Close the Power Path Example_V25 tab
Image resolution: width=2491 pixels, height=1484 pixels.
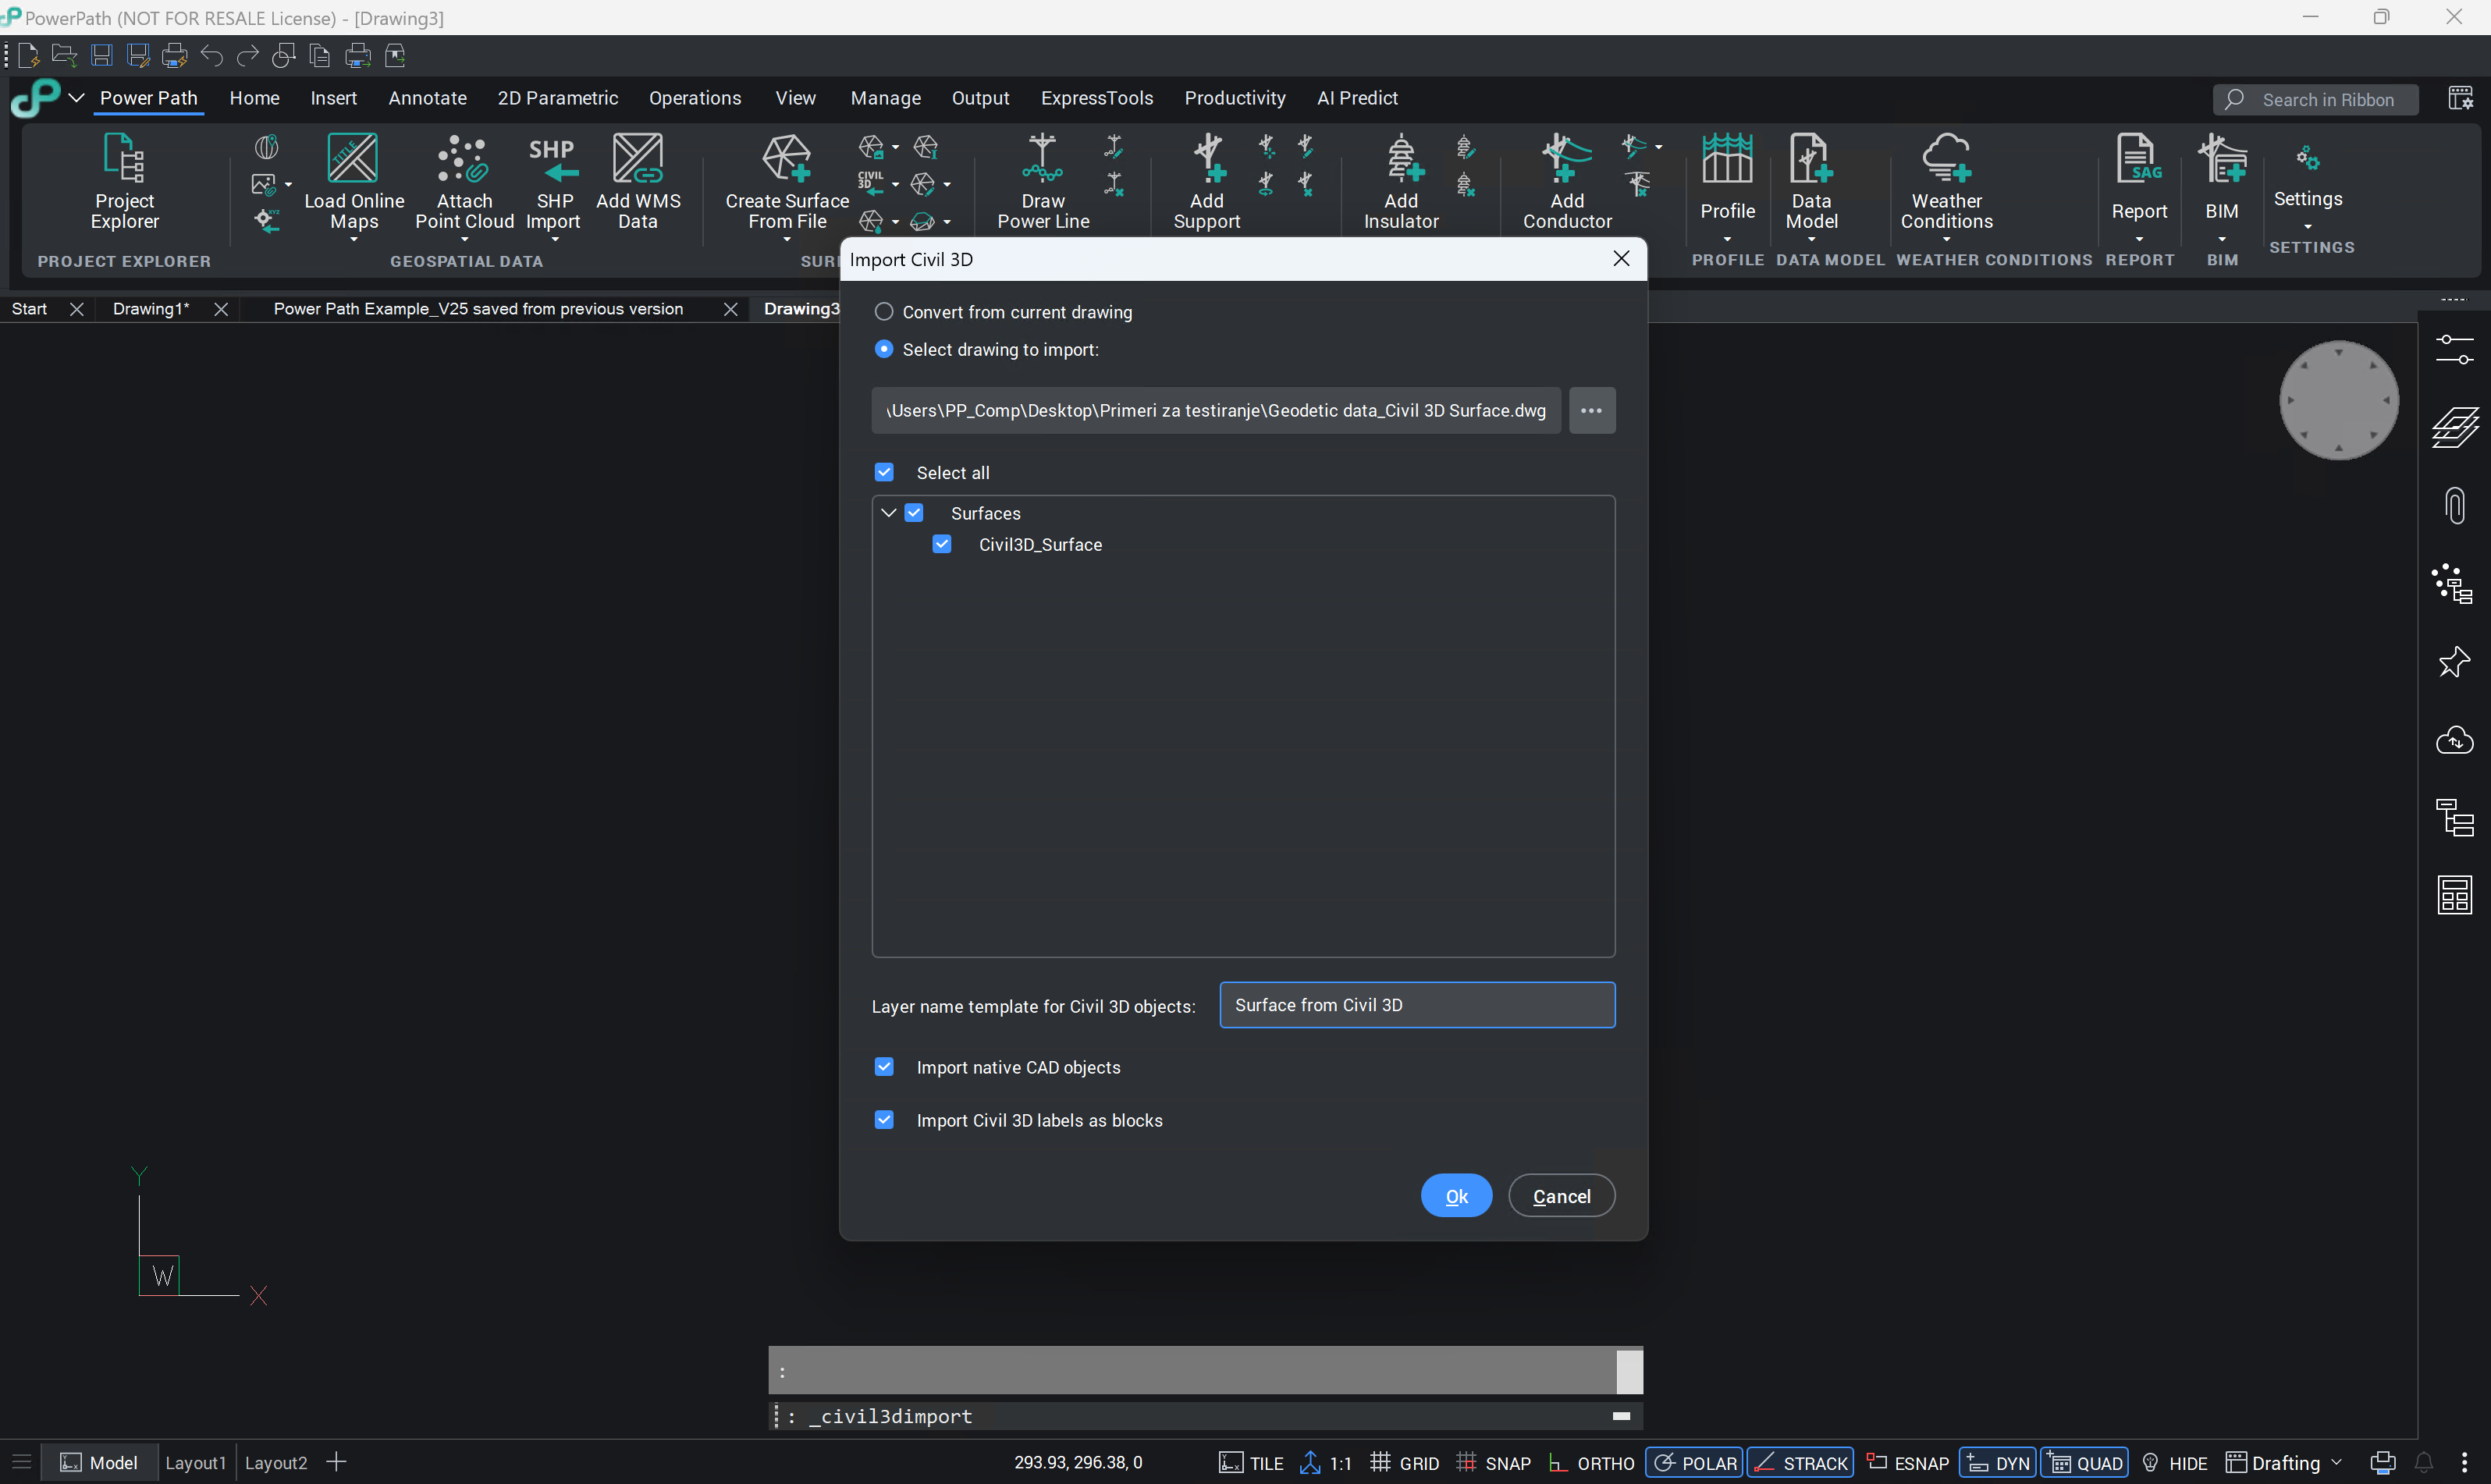(x=730, y=309)
